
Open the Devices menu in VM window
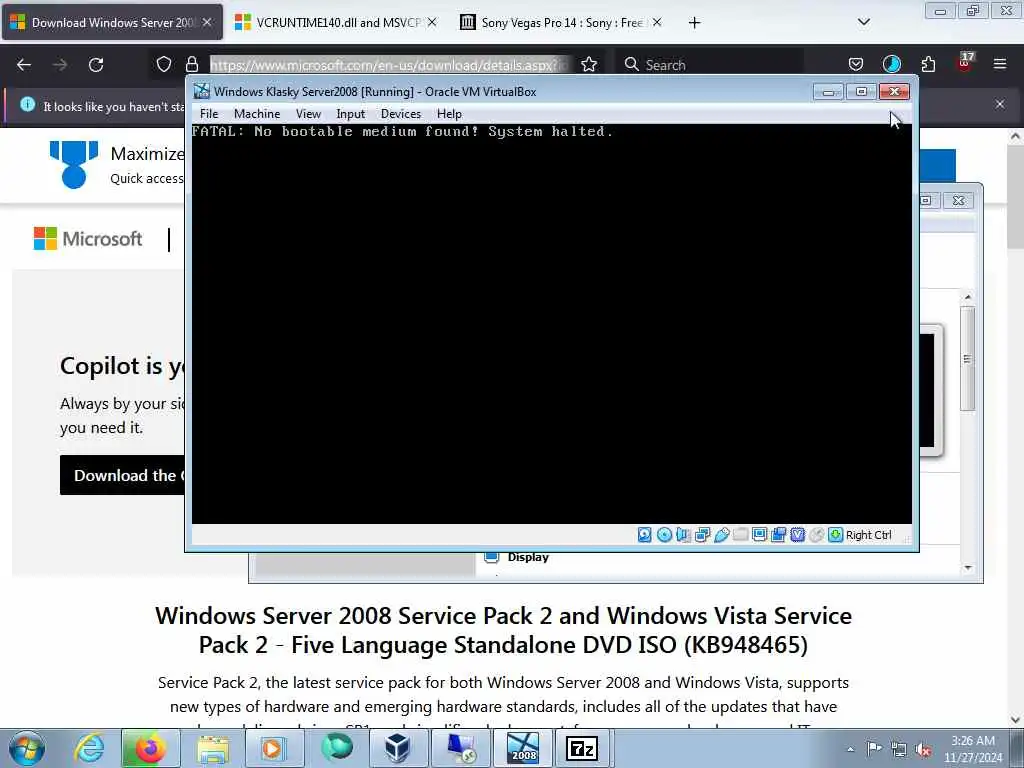401,114
